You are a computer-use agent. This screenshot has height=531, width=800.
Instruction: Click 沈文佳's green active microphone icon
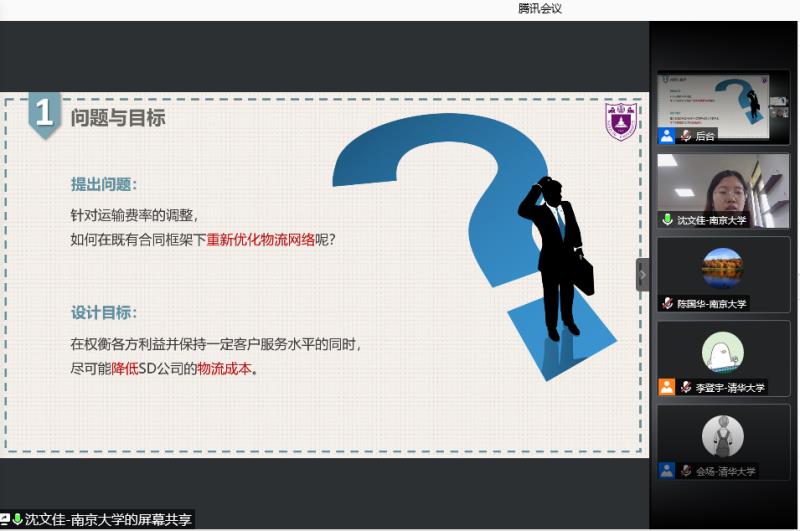[667, 219]
